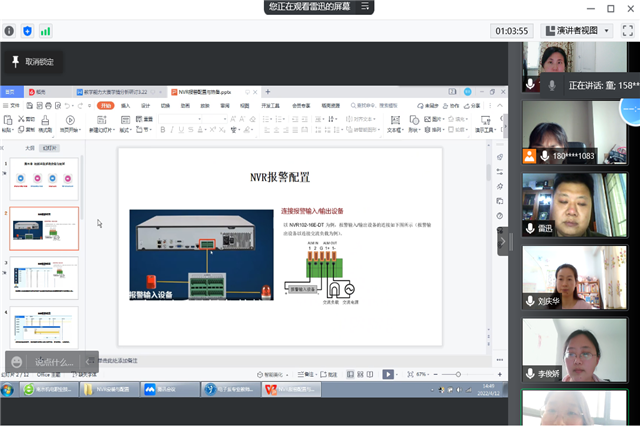This screenshot has height=426, width=640.
Task: Open the 插入 ribbon tab
Action: click(x=125, y=104)
